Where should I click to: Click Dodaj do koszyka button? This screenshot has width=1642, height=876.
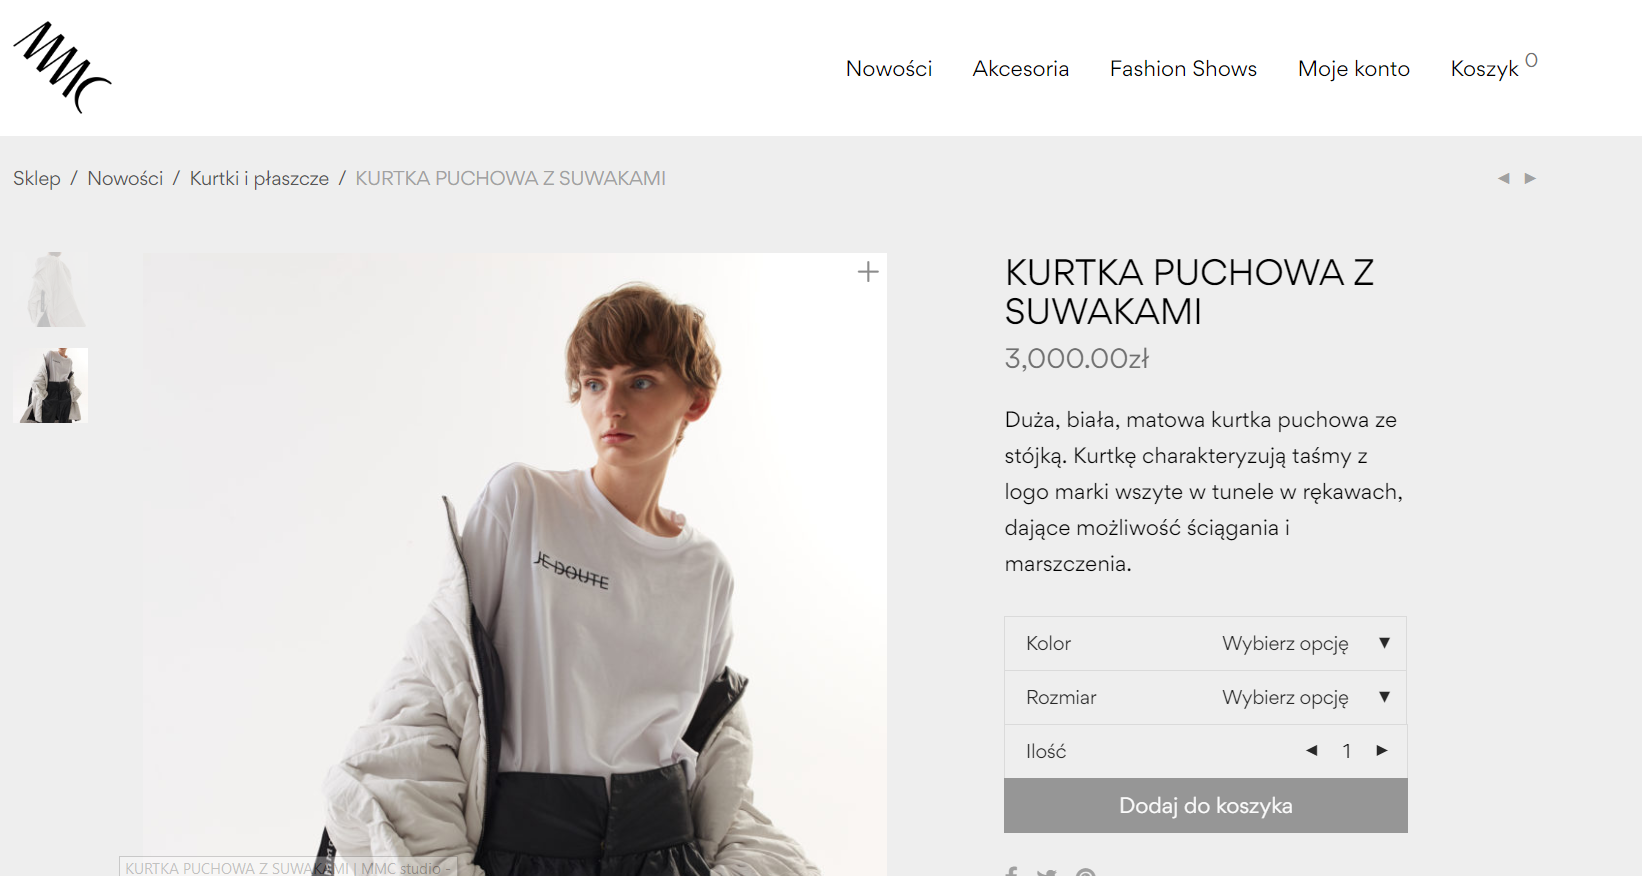point(1206,805)
